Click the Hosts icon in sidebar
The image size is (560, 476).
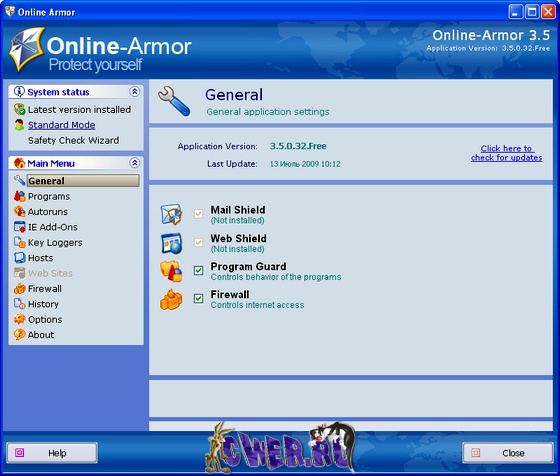coord(19,257)
